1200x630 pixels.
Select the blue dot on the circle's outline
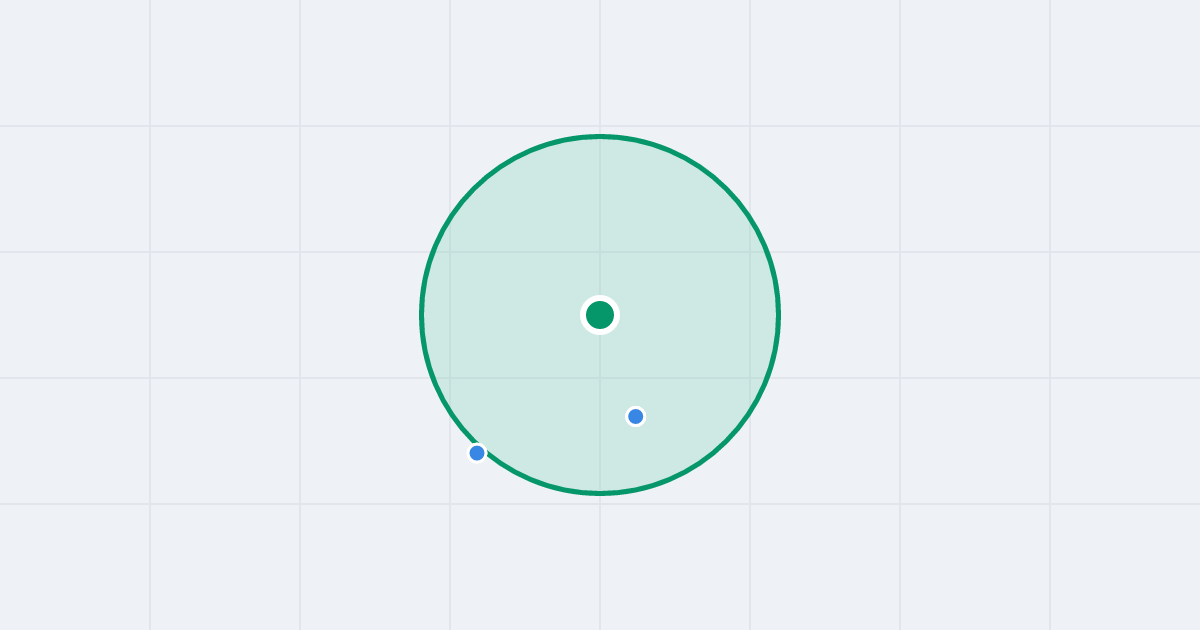[477, 453]
